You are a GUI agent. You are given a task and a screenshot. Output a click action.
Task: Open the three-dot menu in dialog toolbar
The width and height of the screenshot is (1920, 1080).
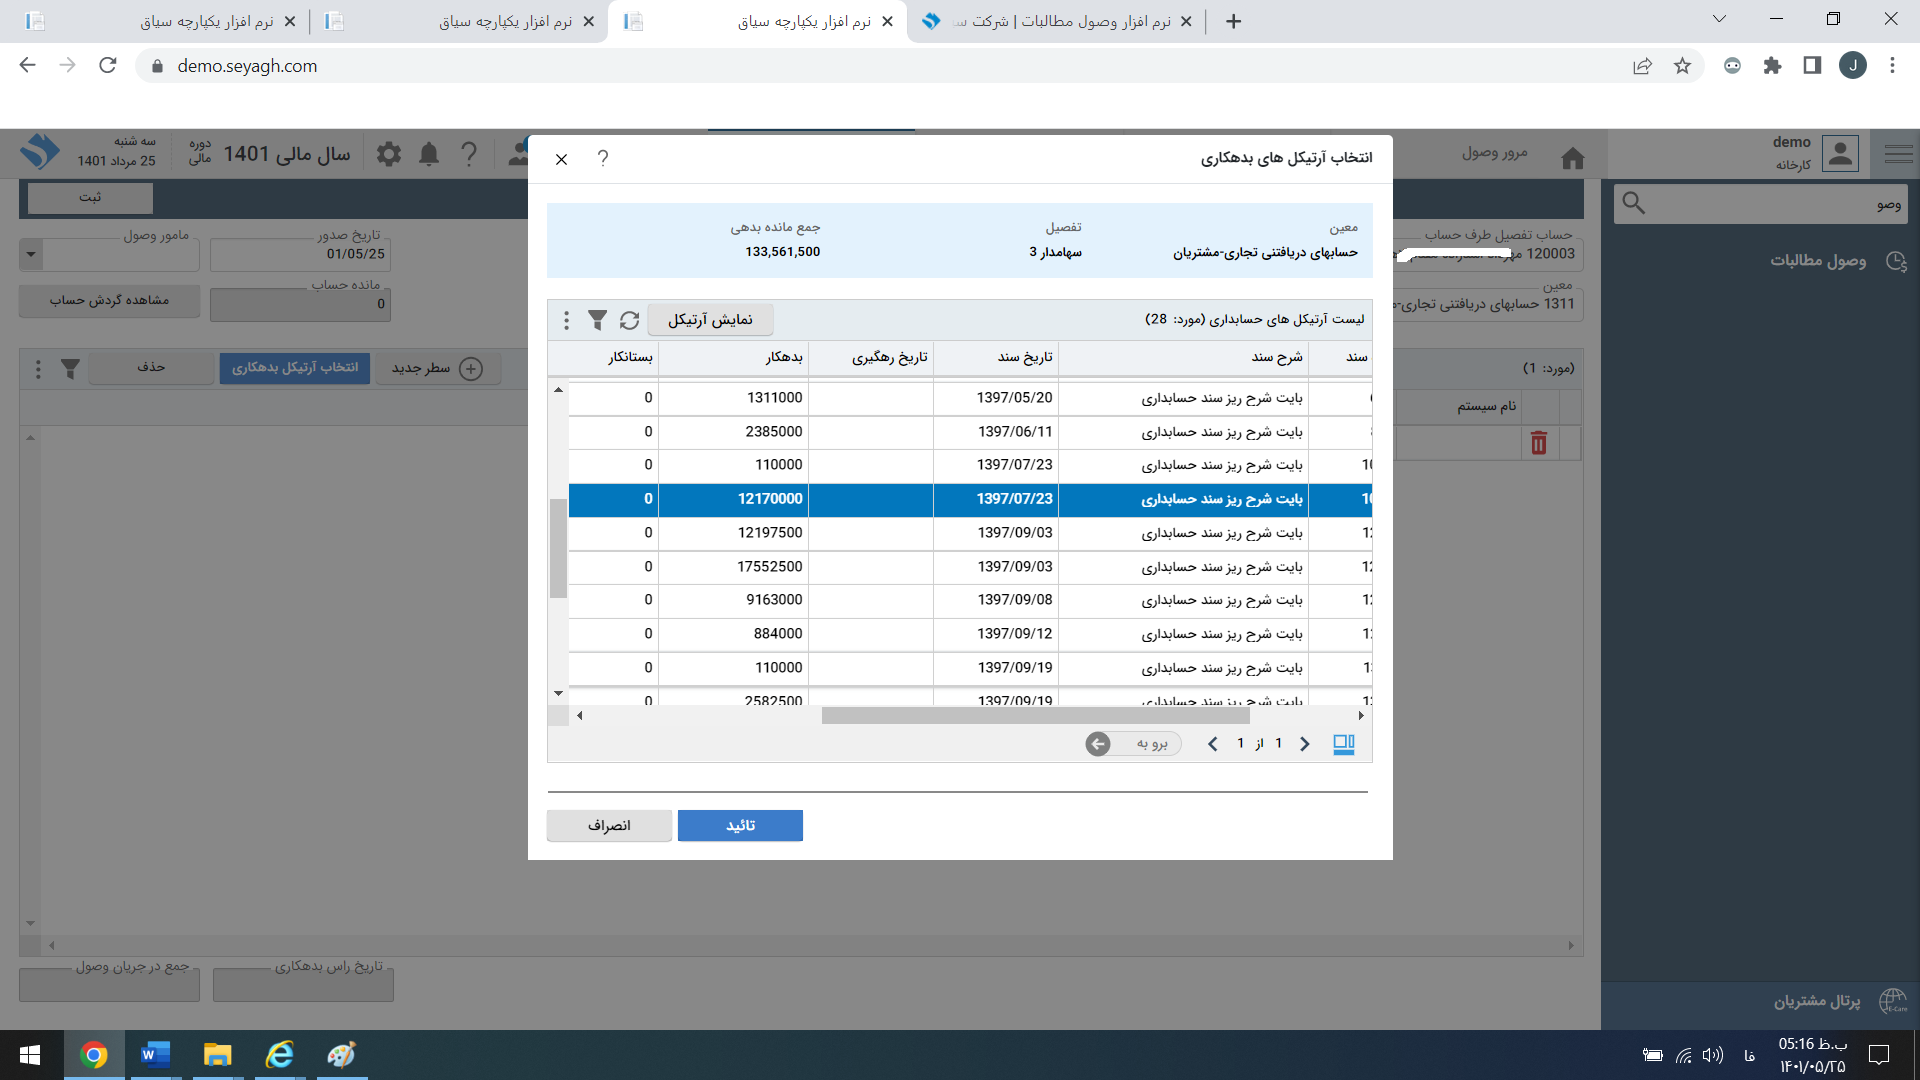click(566, 320)
